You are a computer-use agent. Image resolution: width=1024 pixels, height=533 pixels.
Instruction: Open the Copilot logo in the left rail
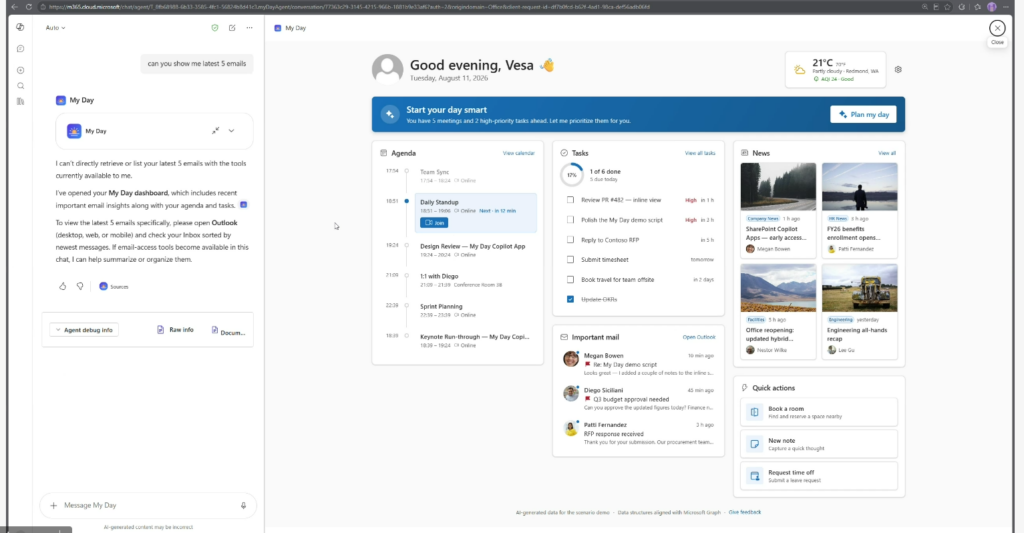(x=20, y=27)
